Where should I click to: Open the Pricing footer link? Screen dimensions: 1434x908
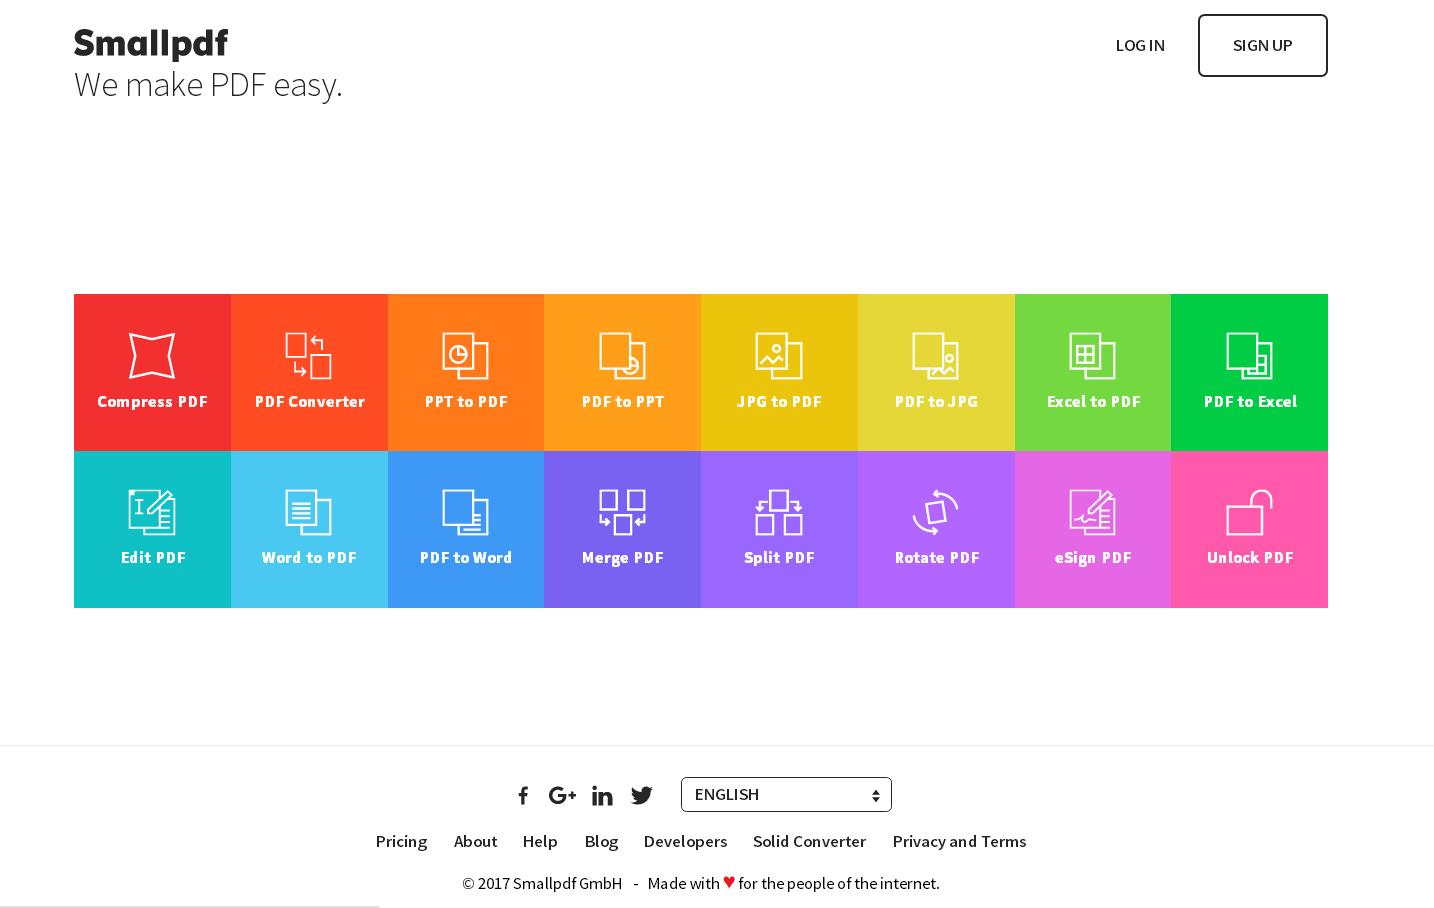[401, 841]
